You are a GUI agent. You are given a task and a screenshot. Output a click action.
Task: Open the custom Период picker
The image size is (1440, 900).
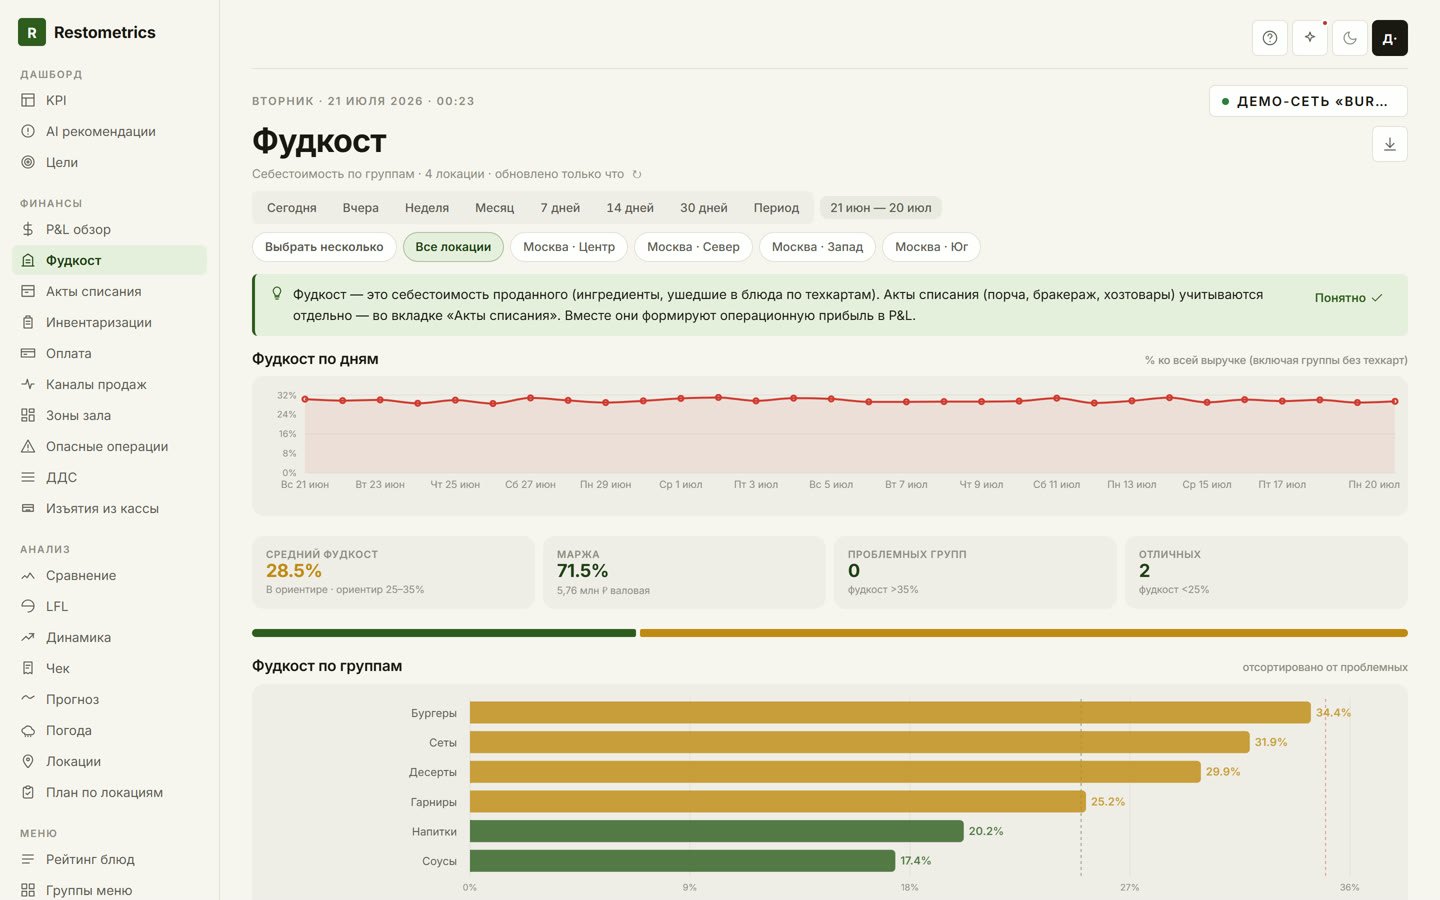(x=776, y=208)
